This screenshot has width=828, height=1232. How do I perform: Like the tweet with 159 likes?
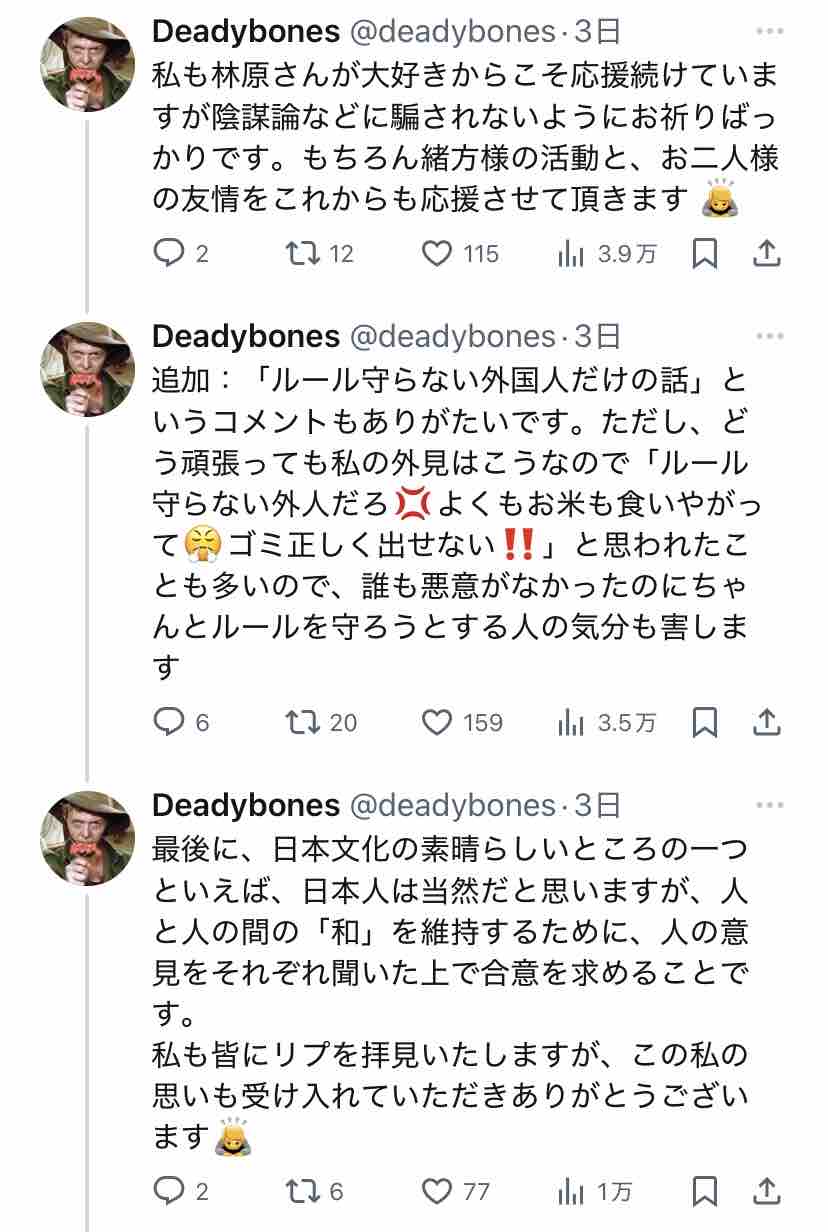(x=438, y=722)
